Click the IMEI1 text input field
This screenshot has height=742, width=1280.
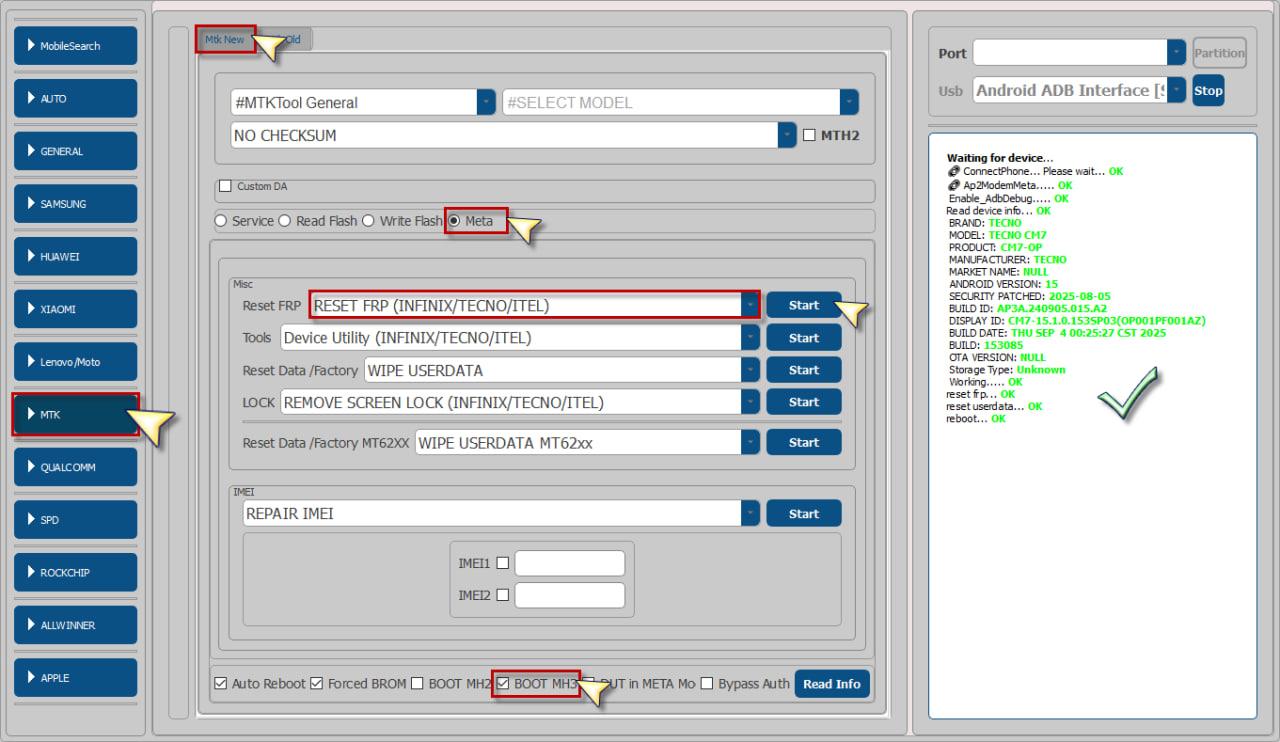click(569, 563)
